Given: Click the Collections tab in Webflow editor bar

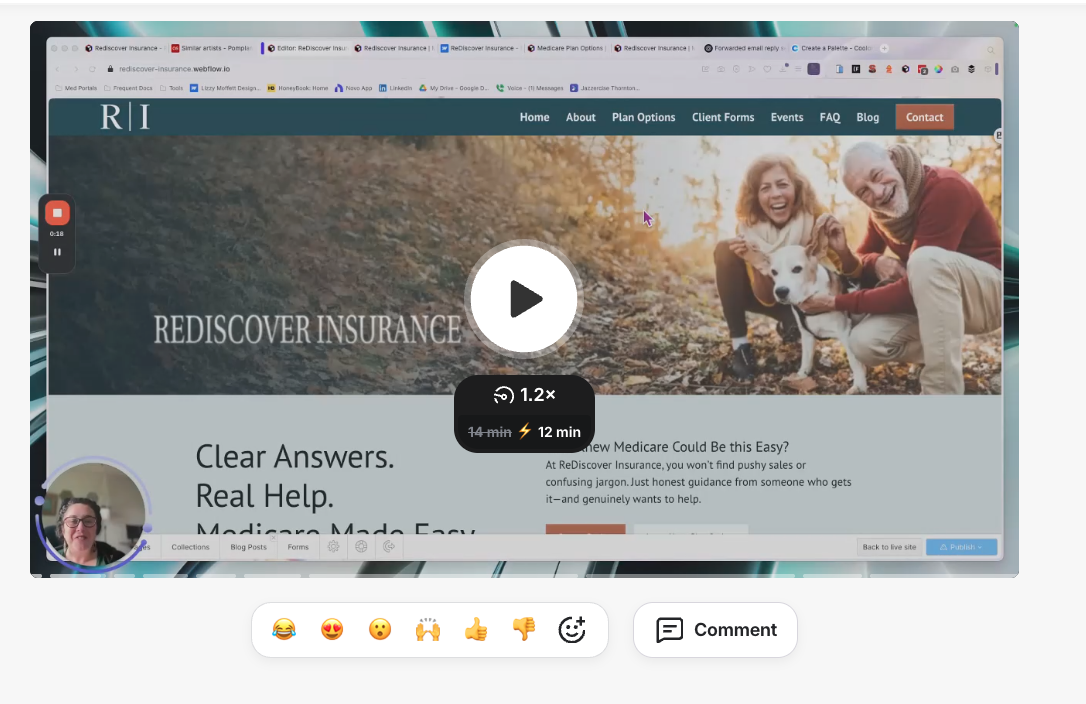Looking at the screenshot, I should 190,547.
